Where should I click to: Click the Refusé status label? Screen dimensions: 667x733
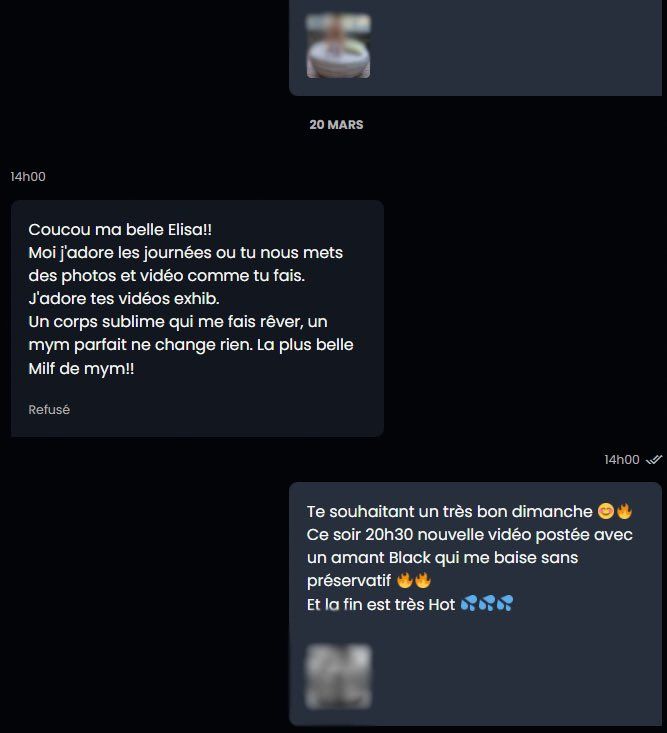[x=49, y=410]
